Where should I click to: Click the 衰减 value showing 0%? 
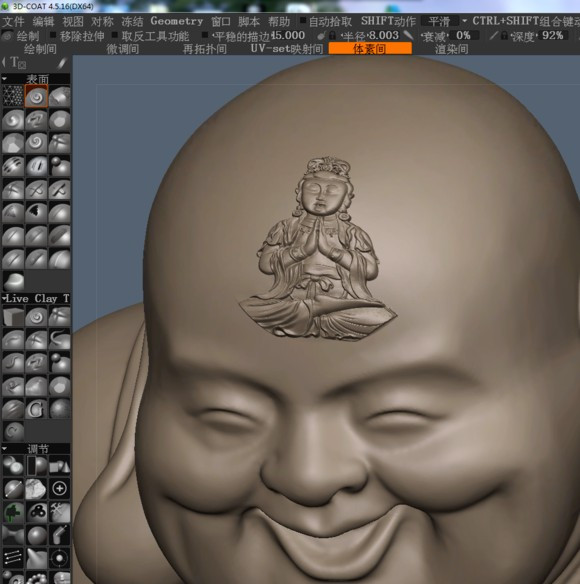pos(463,35)
